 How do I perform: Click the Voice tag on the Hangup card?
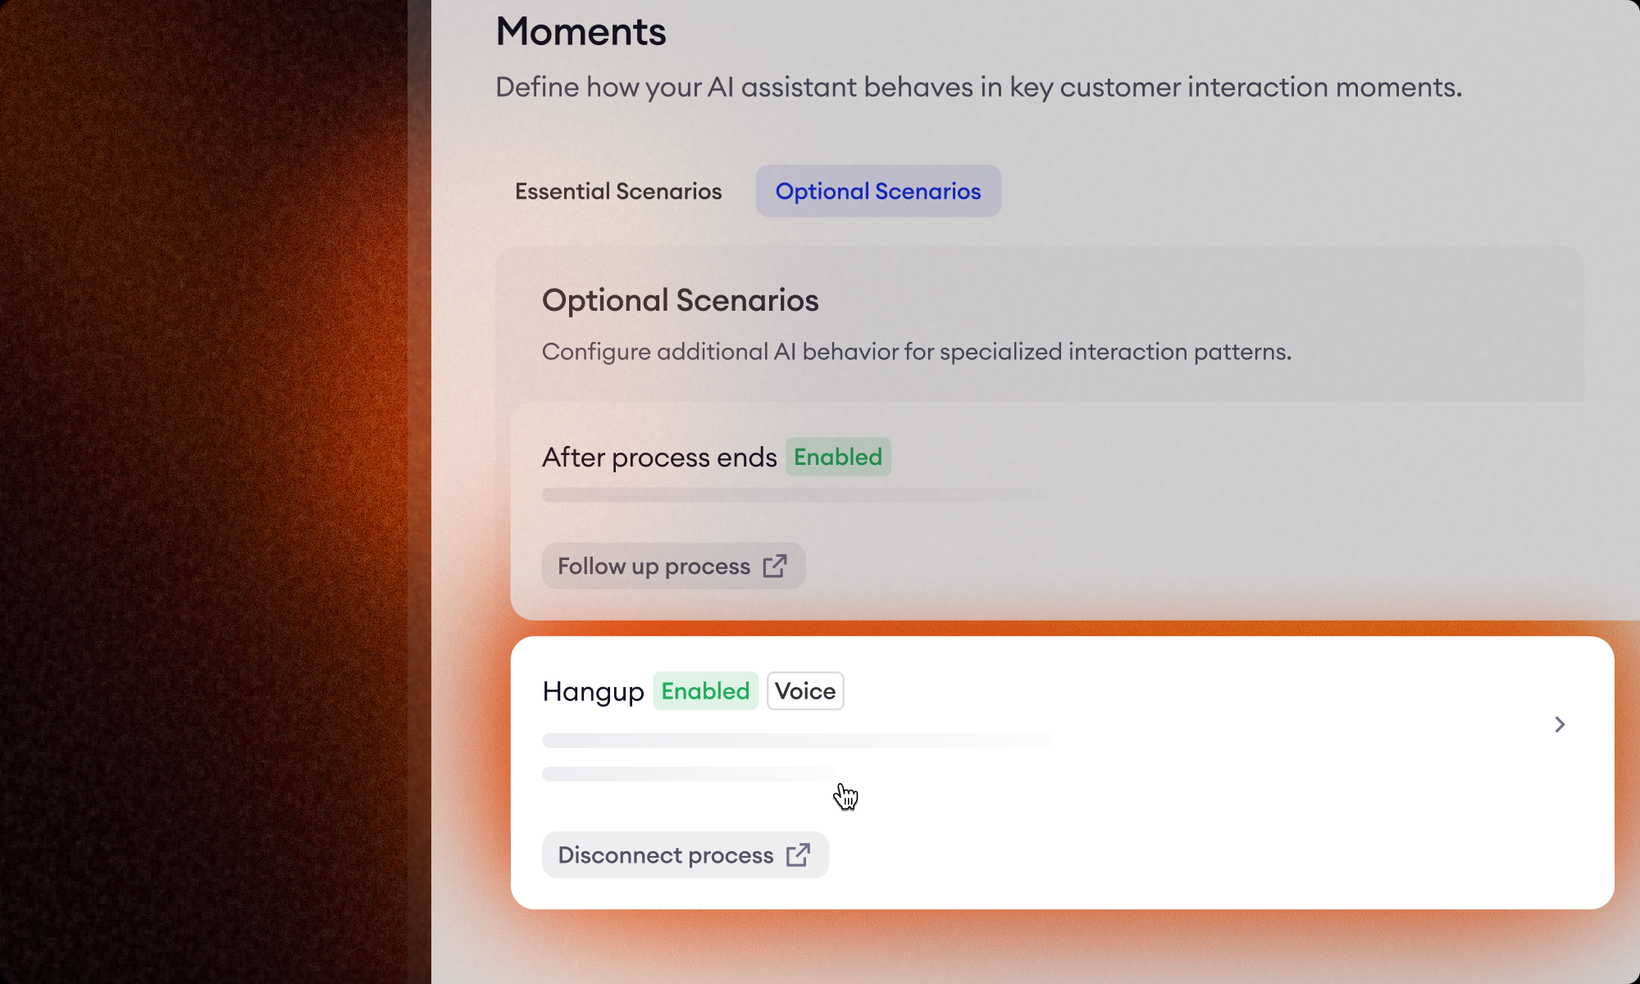805,691
